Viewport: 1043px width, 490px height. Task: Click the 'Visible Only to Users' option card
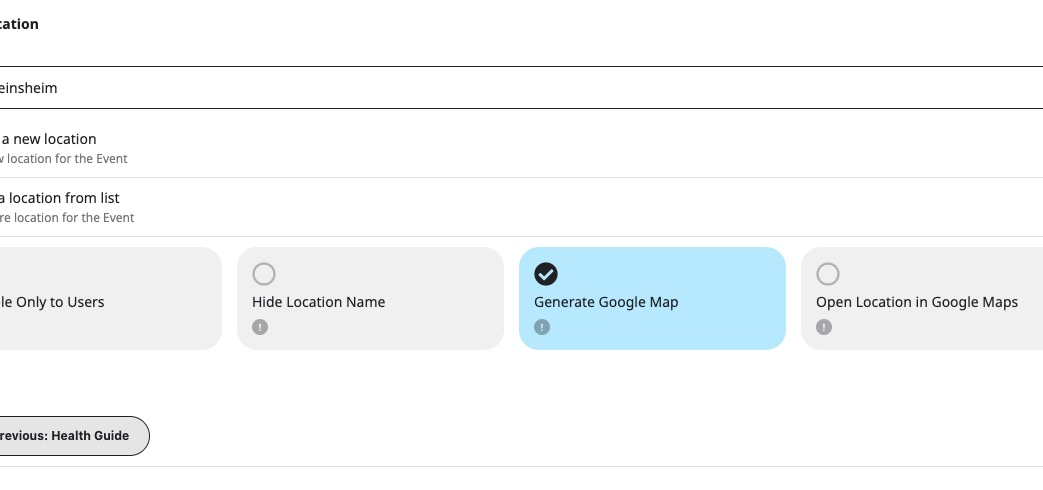click(x=100, y=302)
